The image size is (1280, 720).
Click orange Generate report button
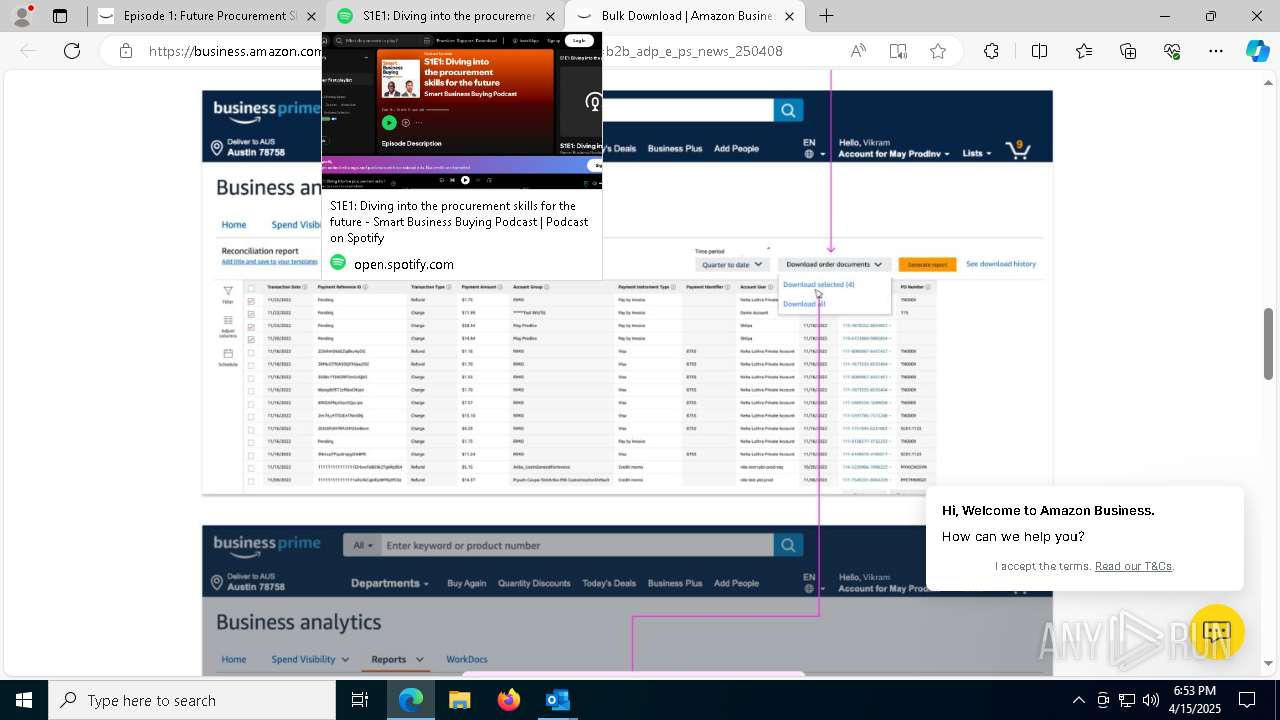pyautogui.click(x=927, y=265)
